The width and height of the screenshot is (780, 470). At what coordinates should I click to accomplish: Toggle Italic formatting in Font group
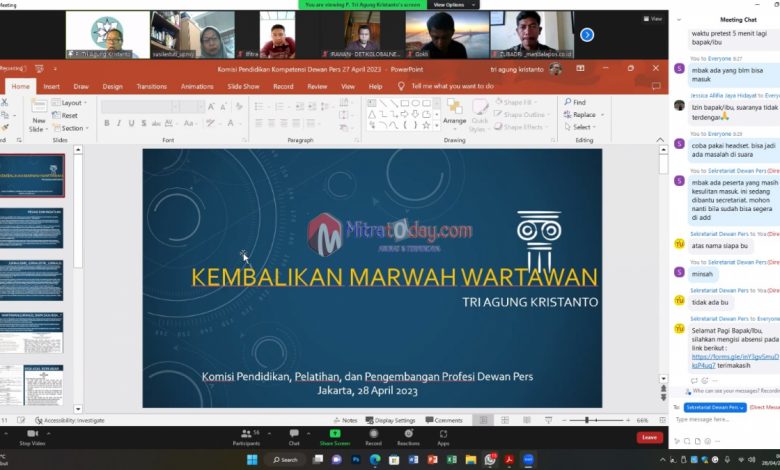point(119,123)
